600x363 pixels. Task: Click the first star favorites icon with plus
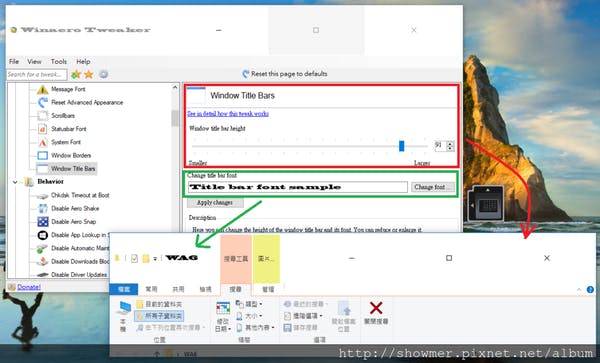click(x=76, y=74)
